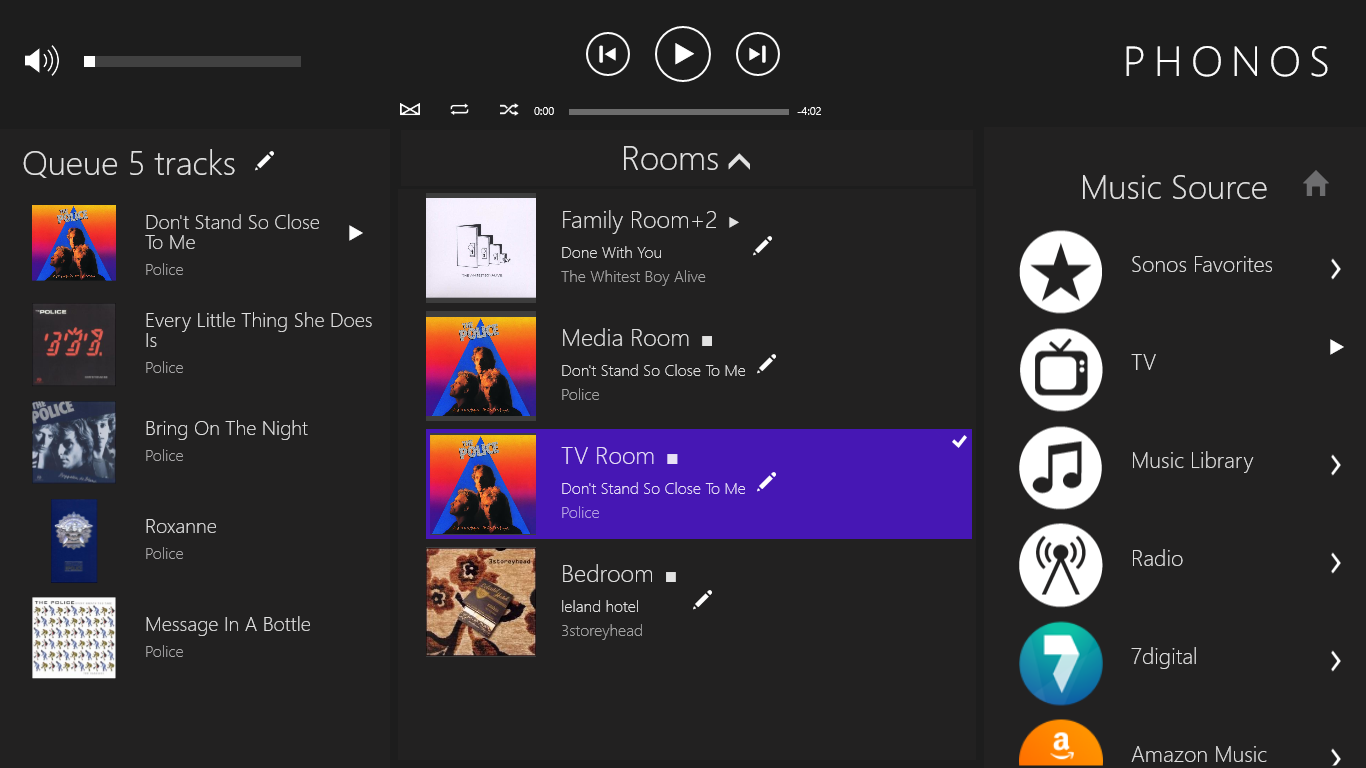Image resolution: width=1366 pixels, height=768 pixels.
Task: Click the Roxanne album cover
Action: click(74, 541)
